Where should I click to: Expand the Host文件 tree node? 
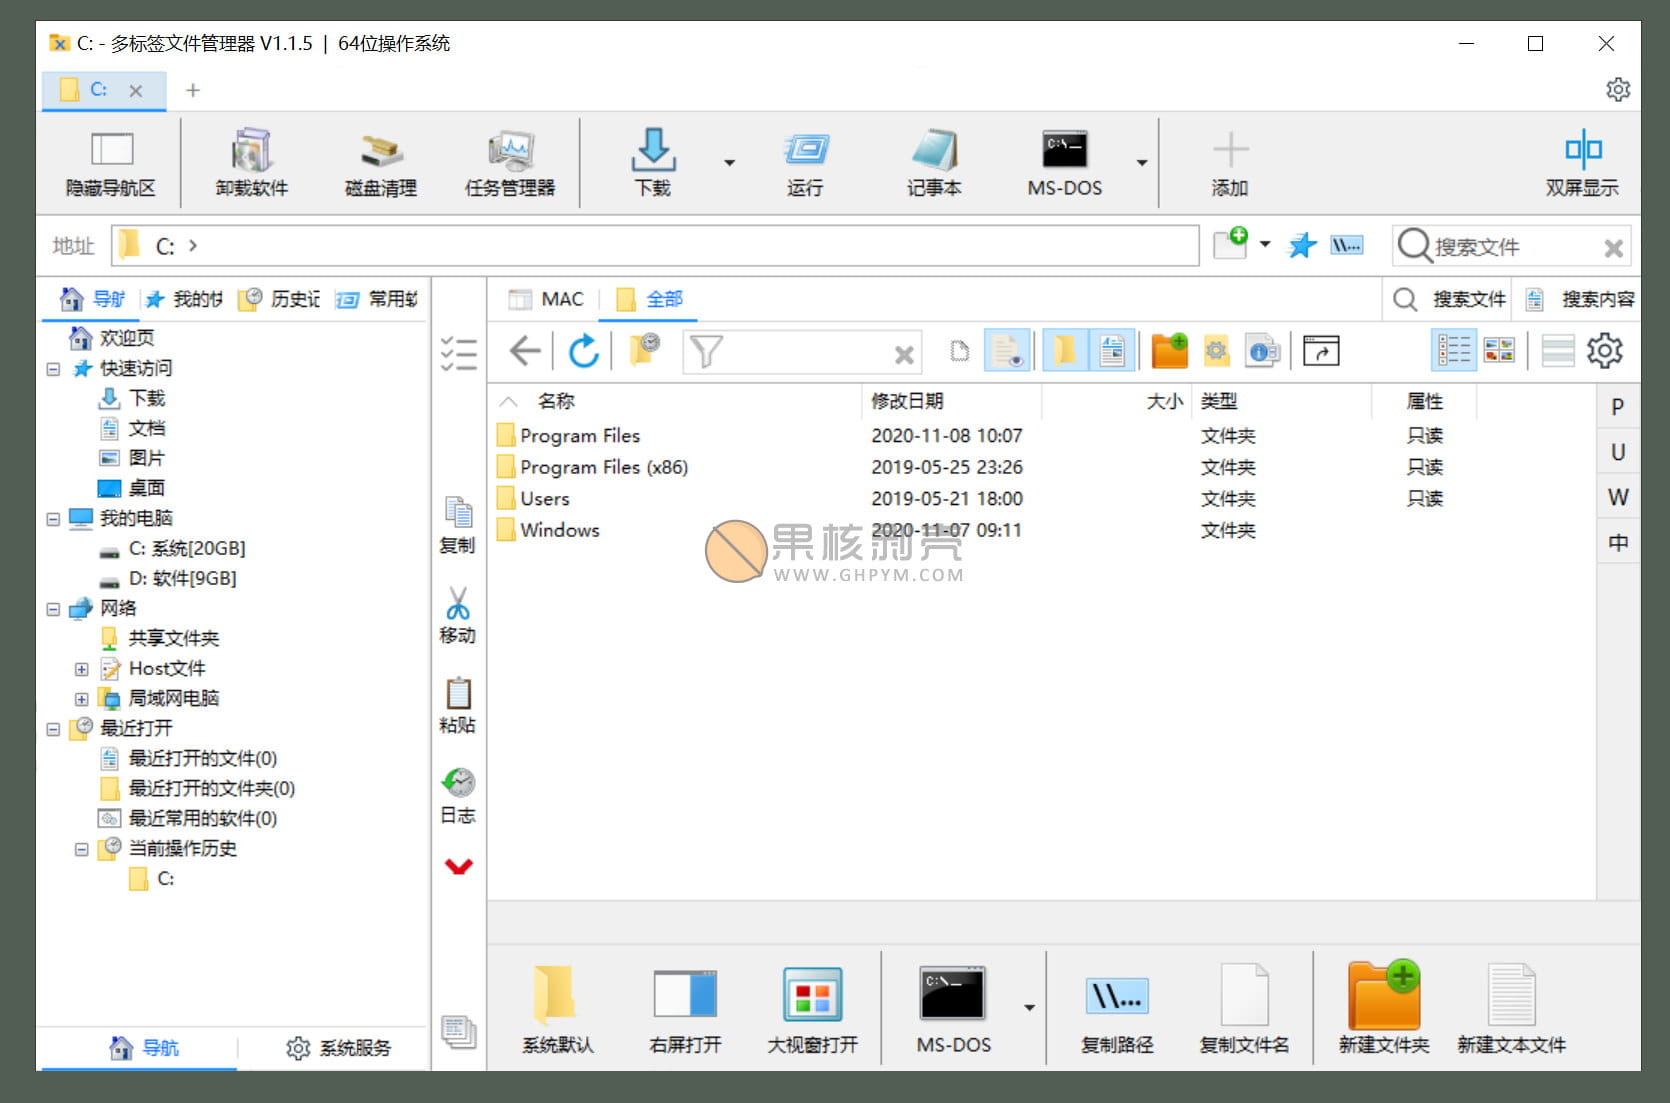[82, 669]
